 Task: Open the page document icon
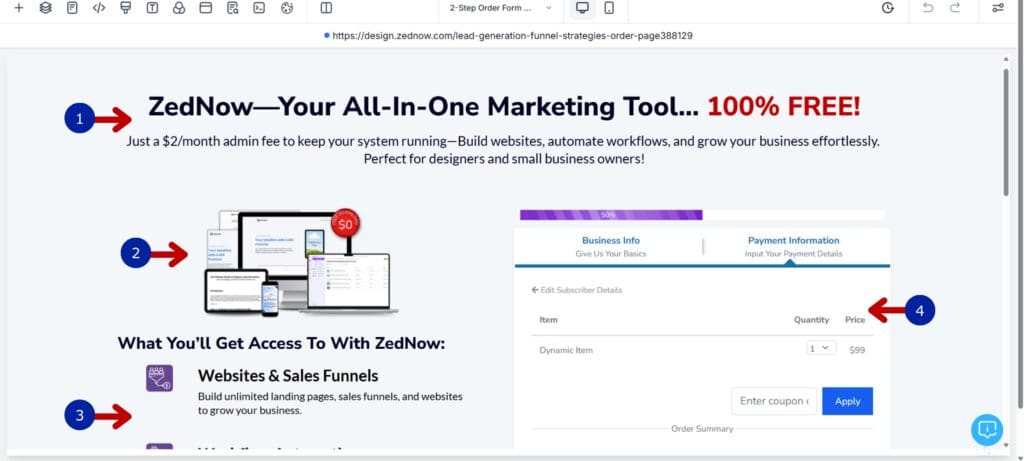coord(72,8)
